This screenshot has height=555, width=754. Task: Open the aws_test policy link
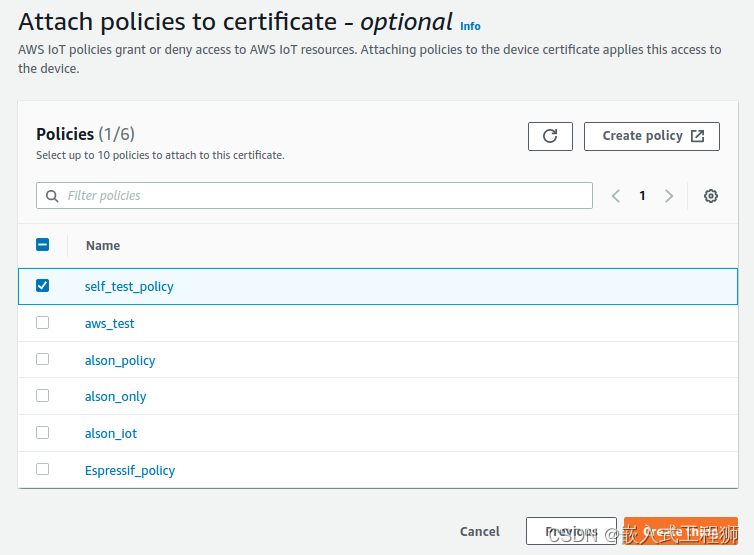[109, 324]
